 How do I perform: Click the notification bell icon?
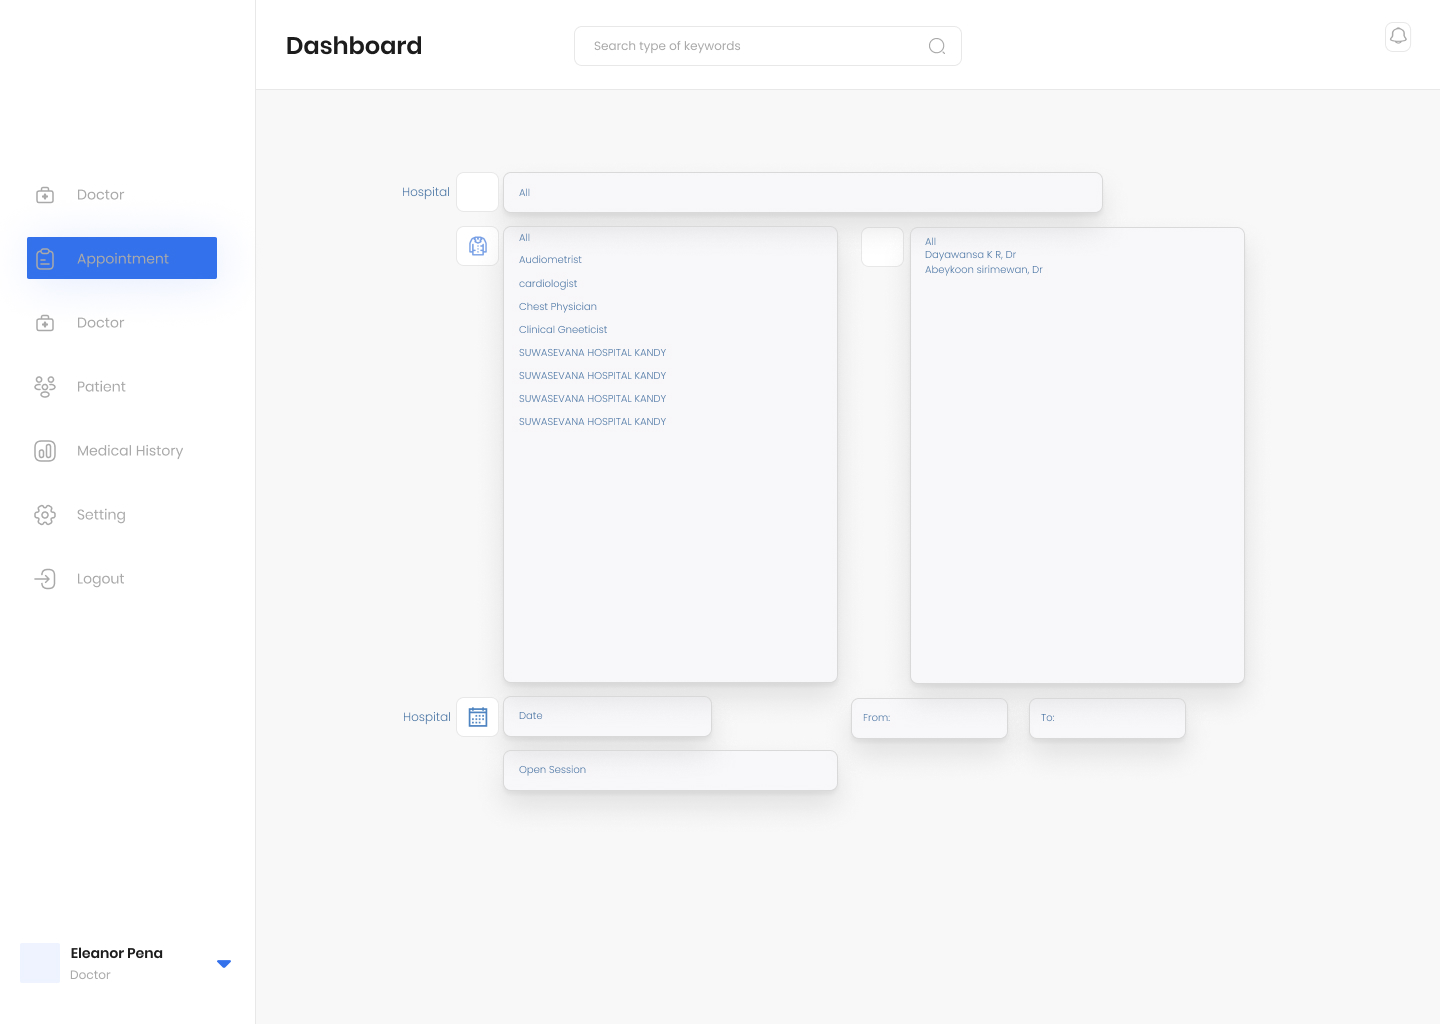pyautogui.click(x=1398, y=37)
